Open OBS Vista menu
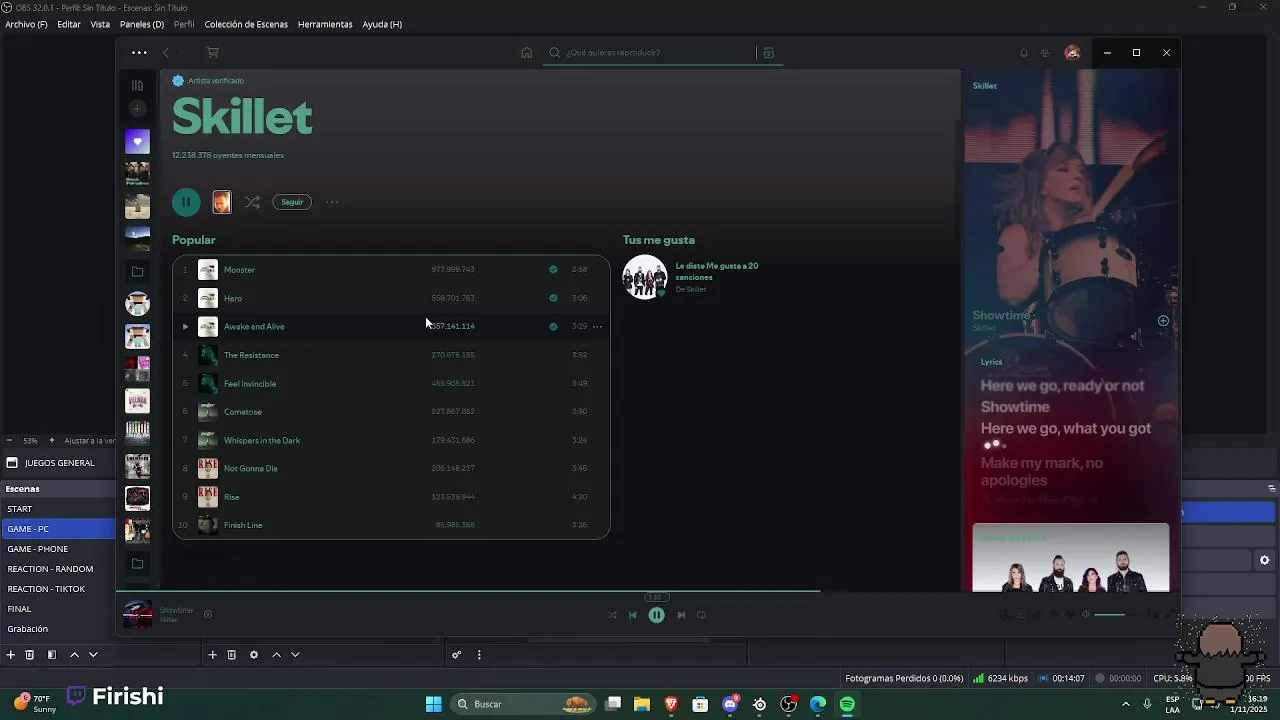Image resolution: width=1280 pixels, height=720 pixels. [100, 24]
